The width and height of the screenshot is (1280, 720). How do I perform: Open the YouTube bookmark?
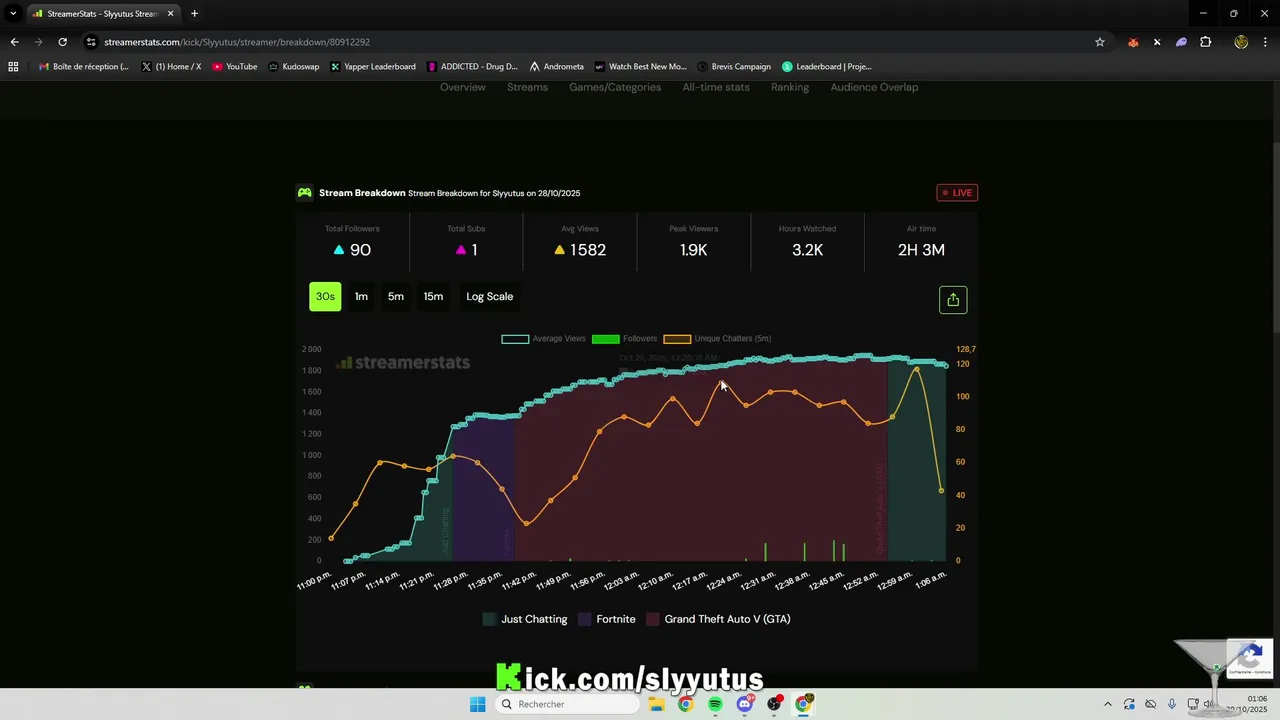[x=235, y=67]
